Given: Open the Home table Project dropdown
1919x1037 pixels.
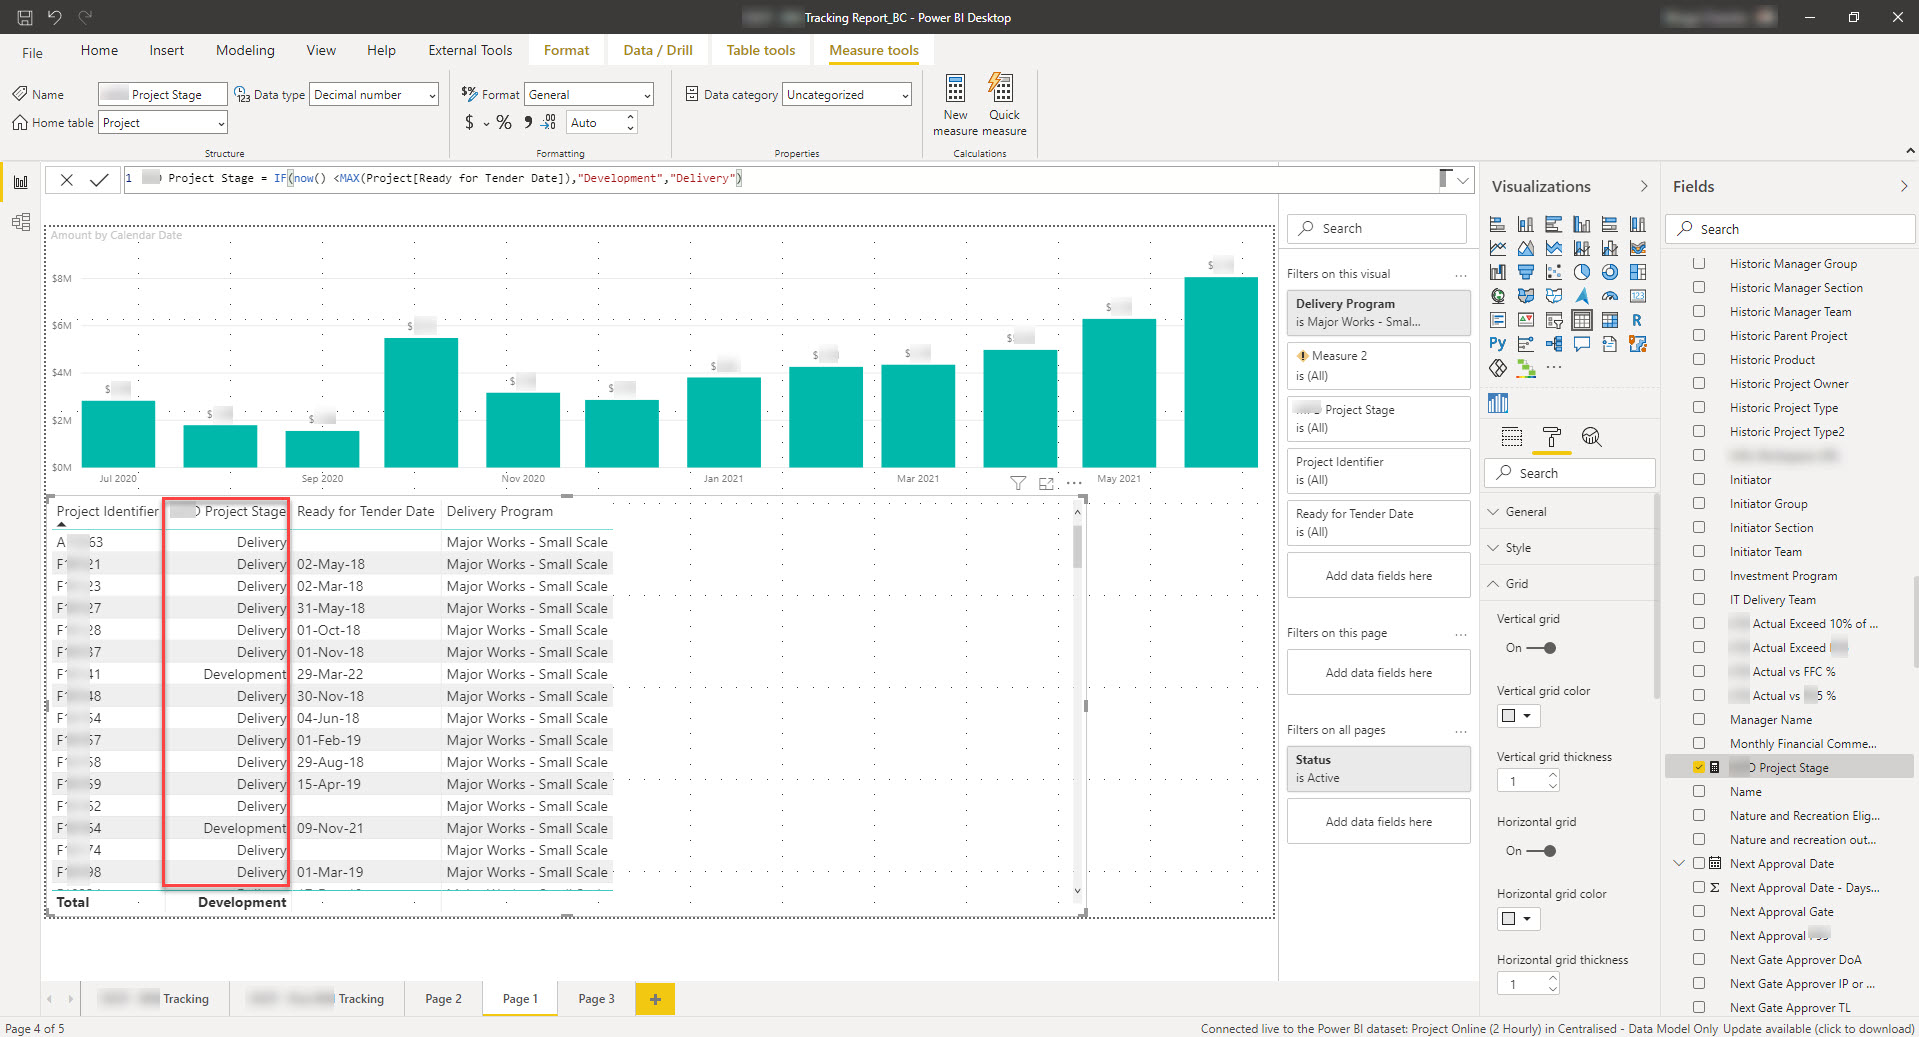Looking at the screenshot, I should click(163, 123).
